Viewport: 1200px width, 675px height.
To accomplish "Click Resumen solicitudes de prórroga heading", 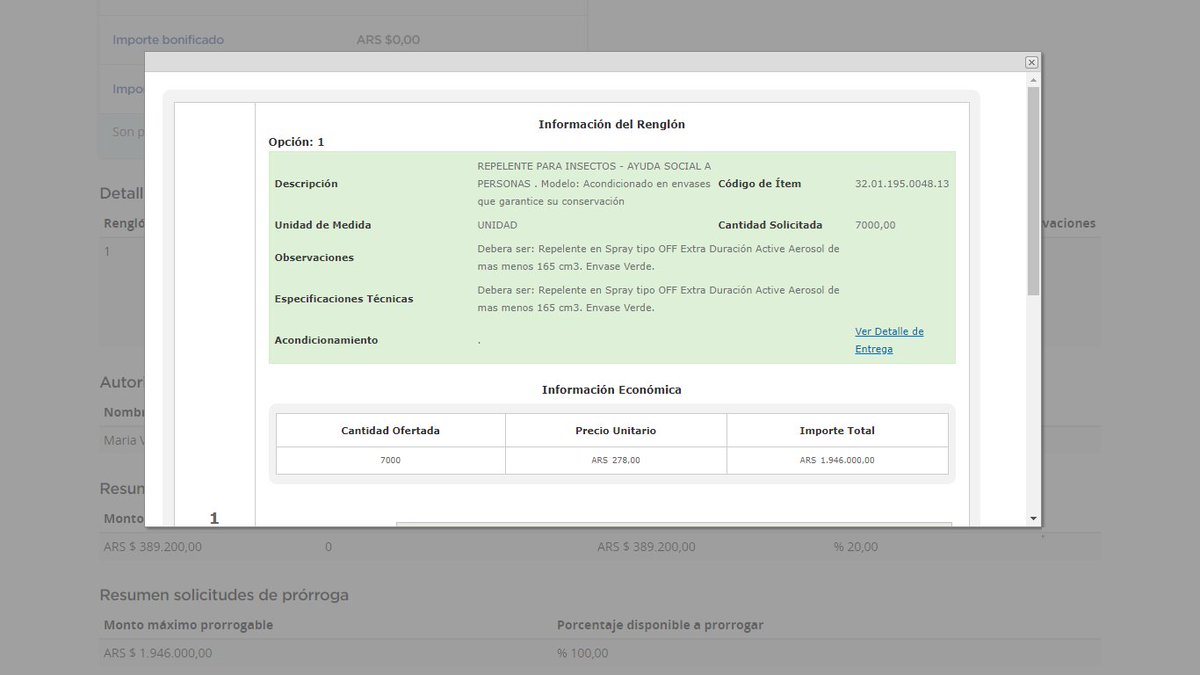I will (x=224, y=595).
